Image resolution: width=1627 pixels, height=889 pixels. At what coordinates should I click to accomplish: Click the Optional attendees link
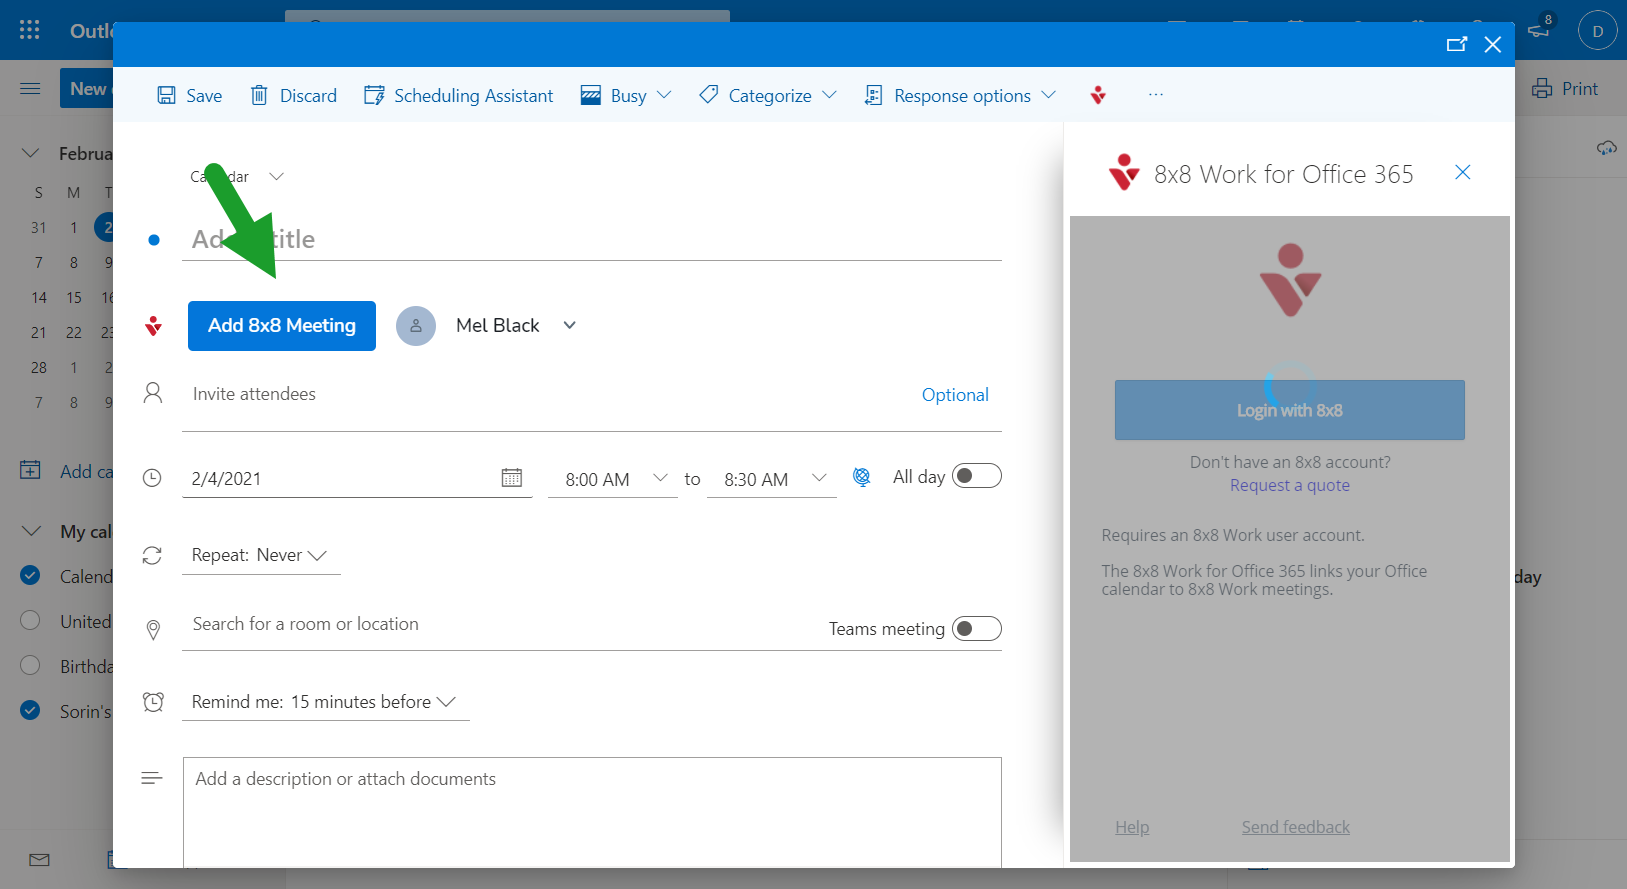pyautogui.click(x=955, y=395)
